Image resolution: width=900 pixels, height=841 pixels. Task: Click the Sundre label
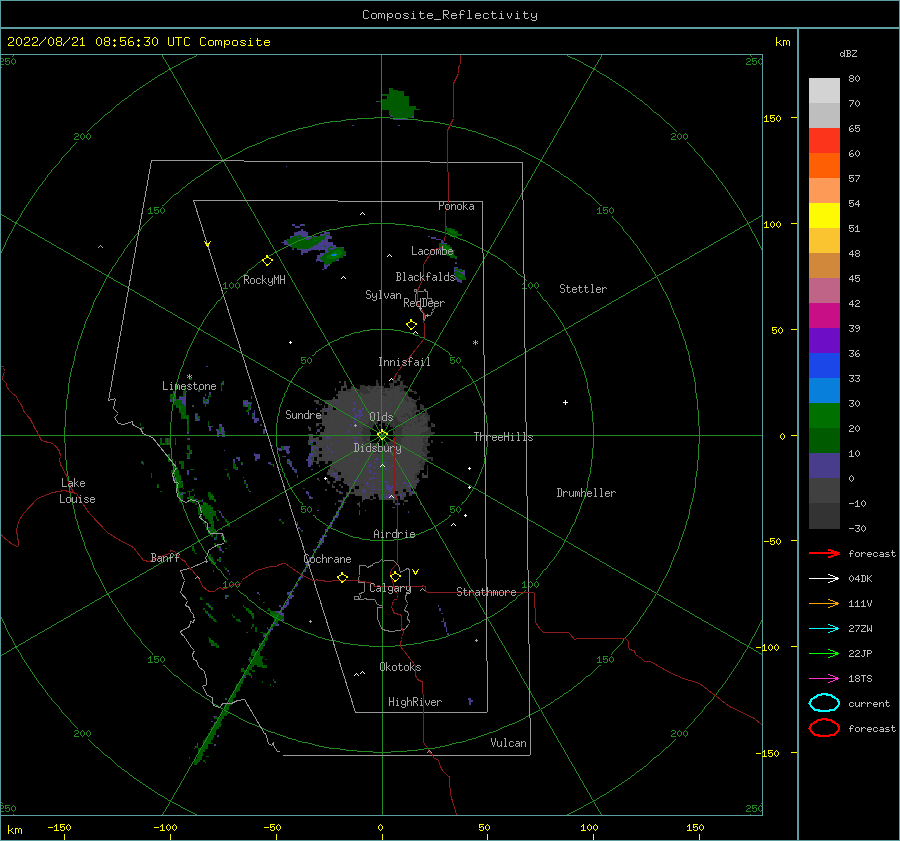tap(303, 414)
